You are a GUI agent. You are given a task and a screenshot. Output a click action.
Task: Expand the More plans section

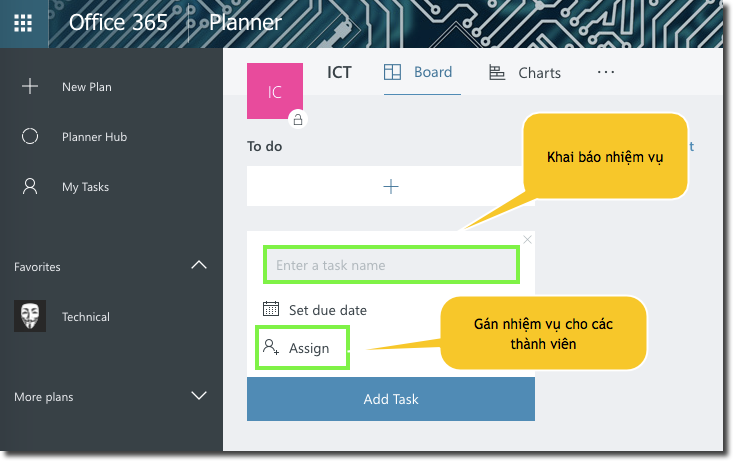199,396
